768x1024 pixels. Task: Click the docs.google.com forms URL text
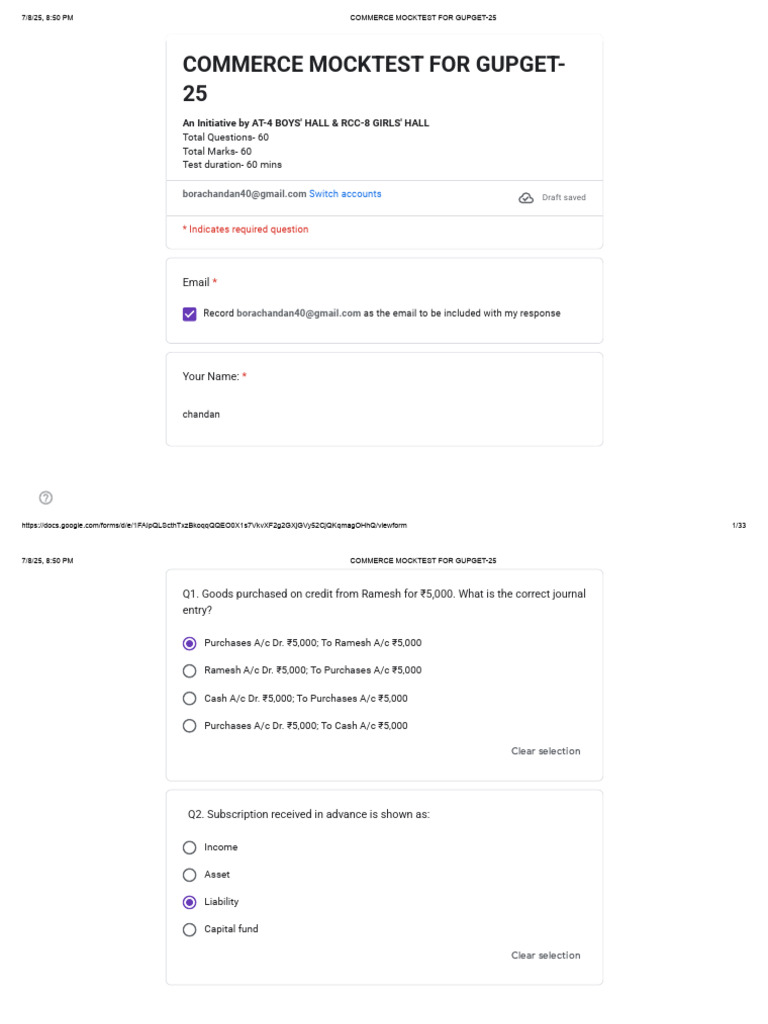click(214, 525)
